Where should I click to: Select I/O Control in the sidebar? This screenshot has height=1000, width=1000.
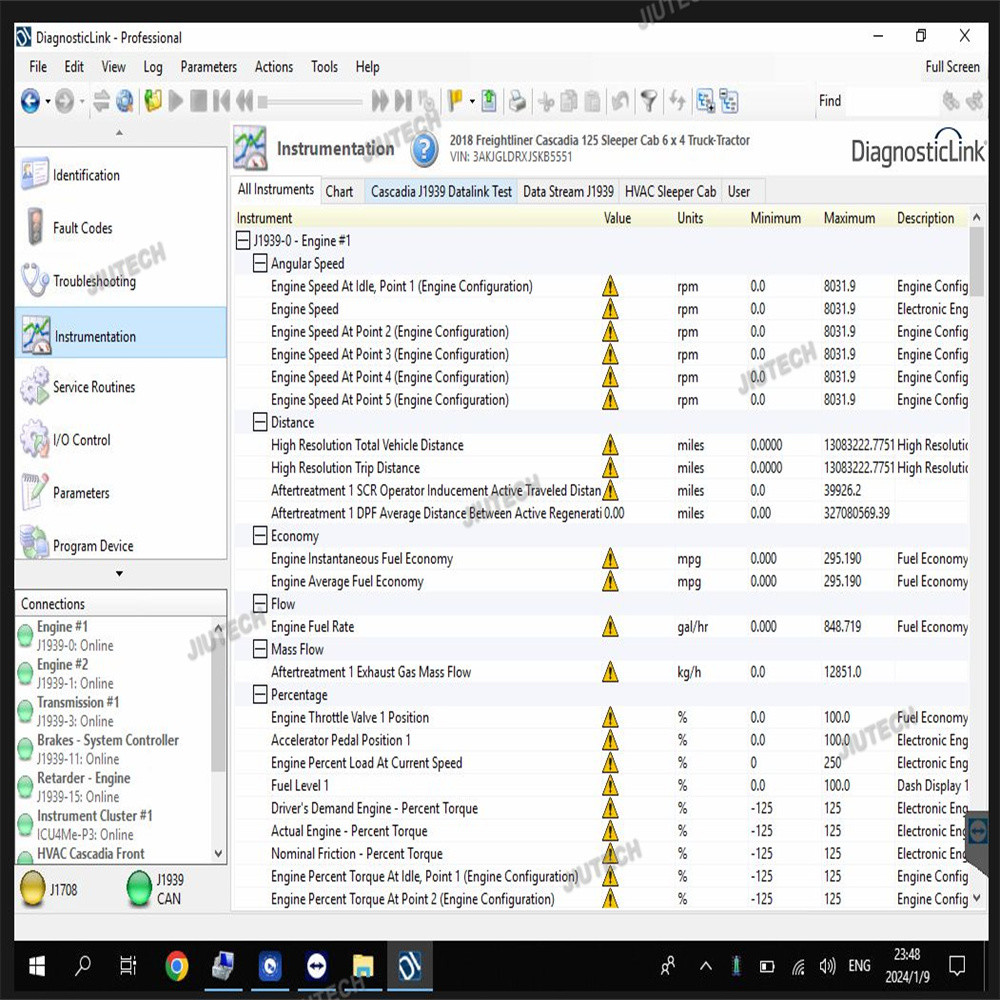pyautogui.click(x=81, y=440)
